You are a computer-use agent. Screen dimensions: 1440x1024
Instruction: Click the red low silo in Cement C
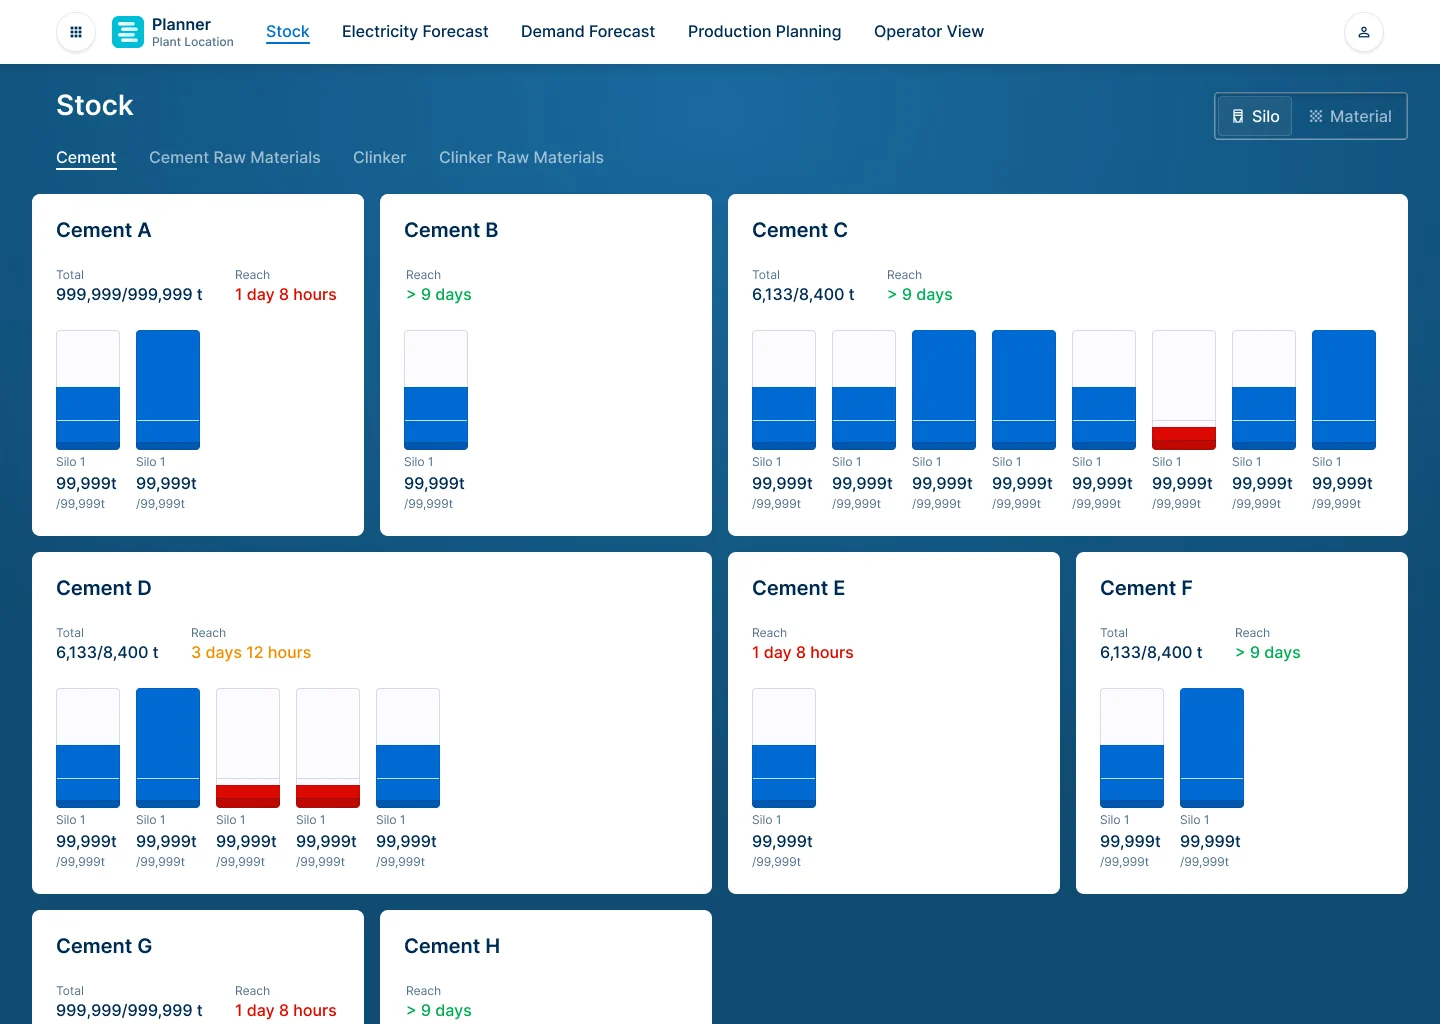point(1184,390)
